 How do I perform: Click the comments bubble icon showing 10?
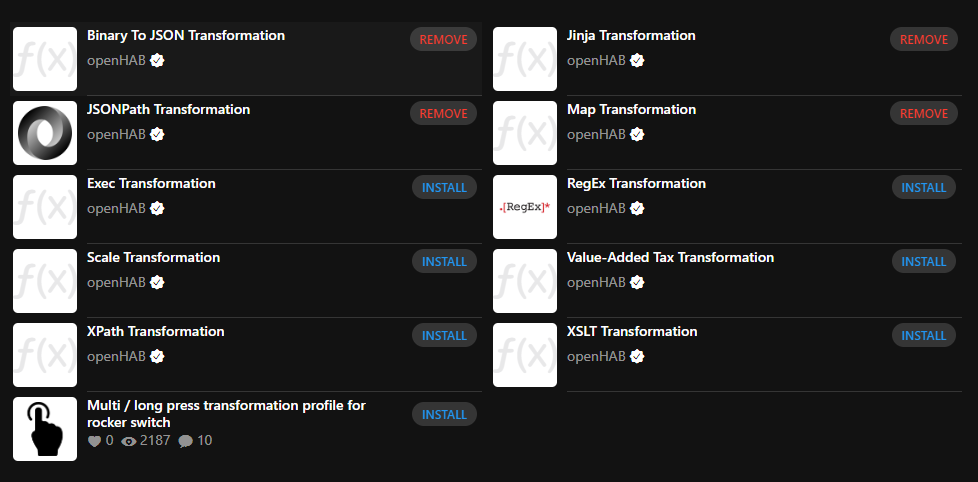coord(185,441)
